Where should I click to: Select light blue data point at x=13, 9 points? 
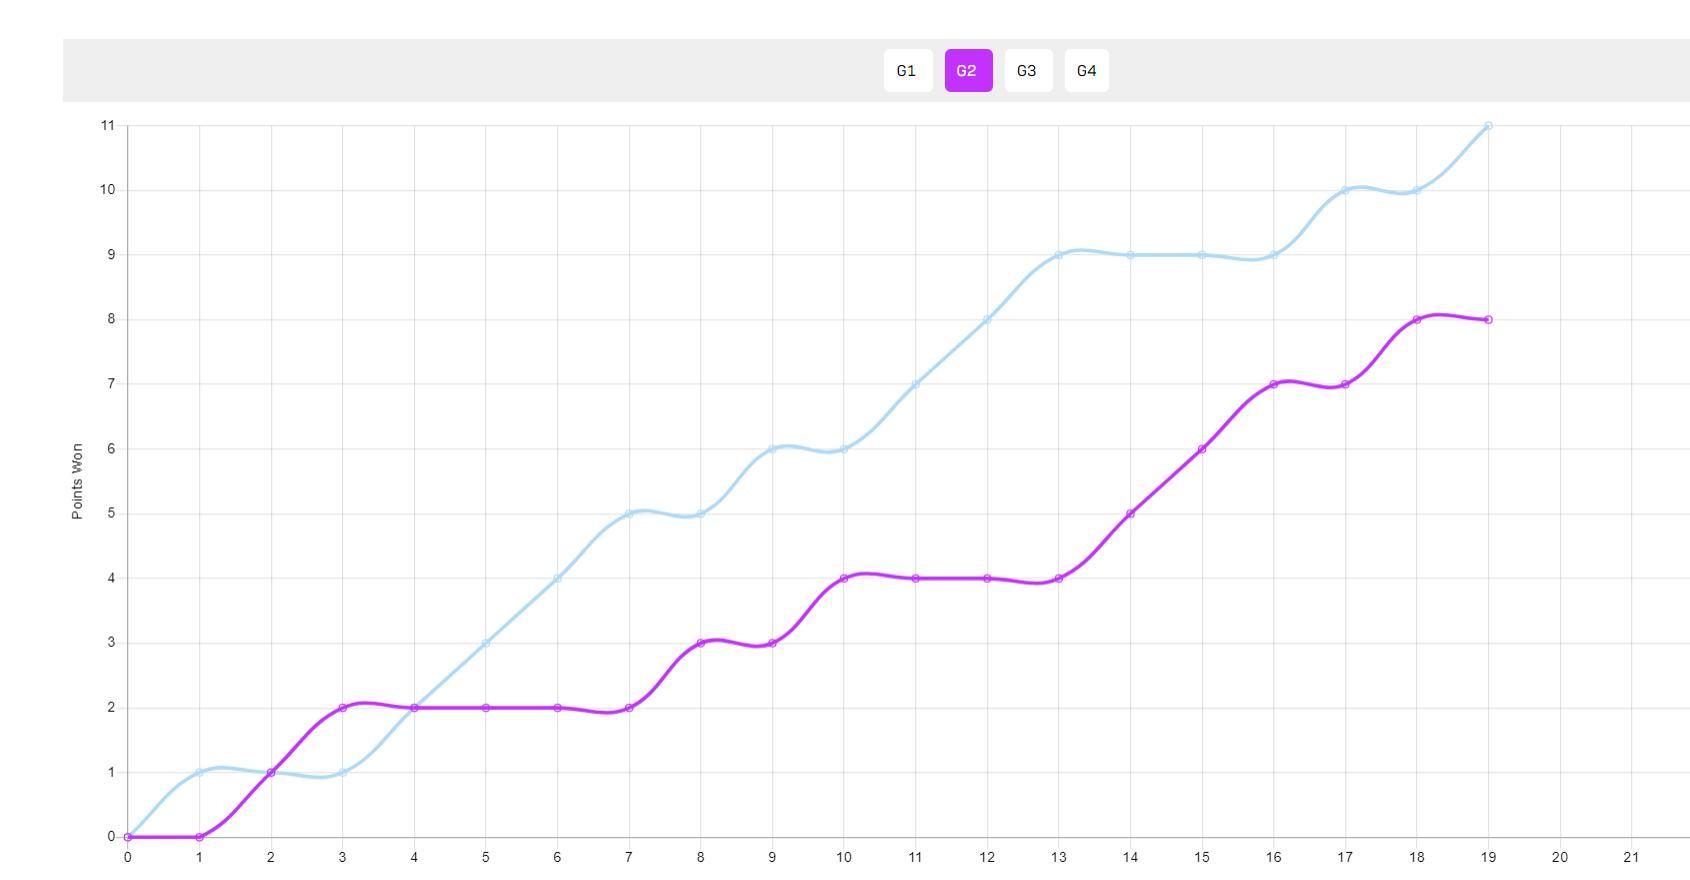1059,255
